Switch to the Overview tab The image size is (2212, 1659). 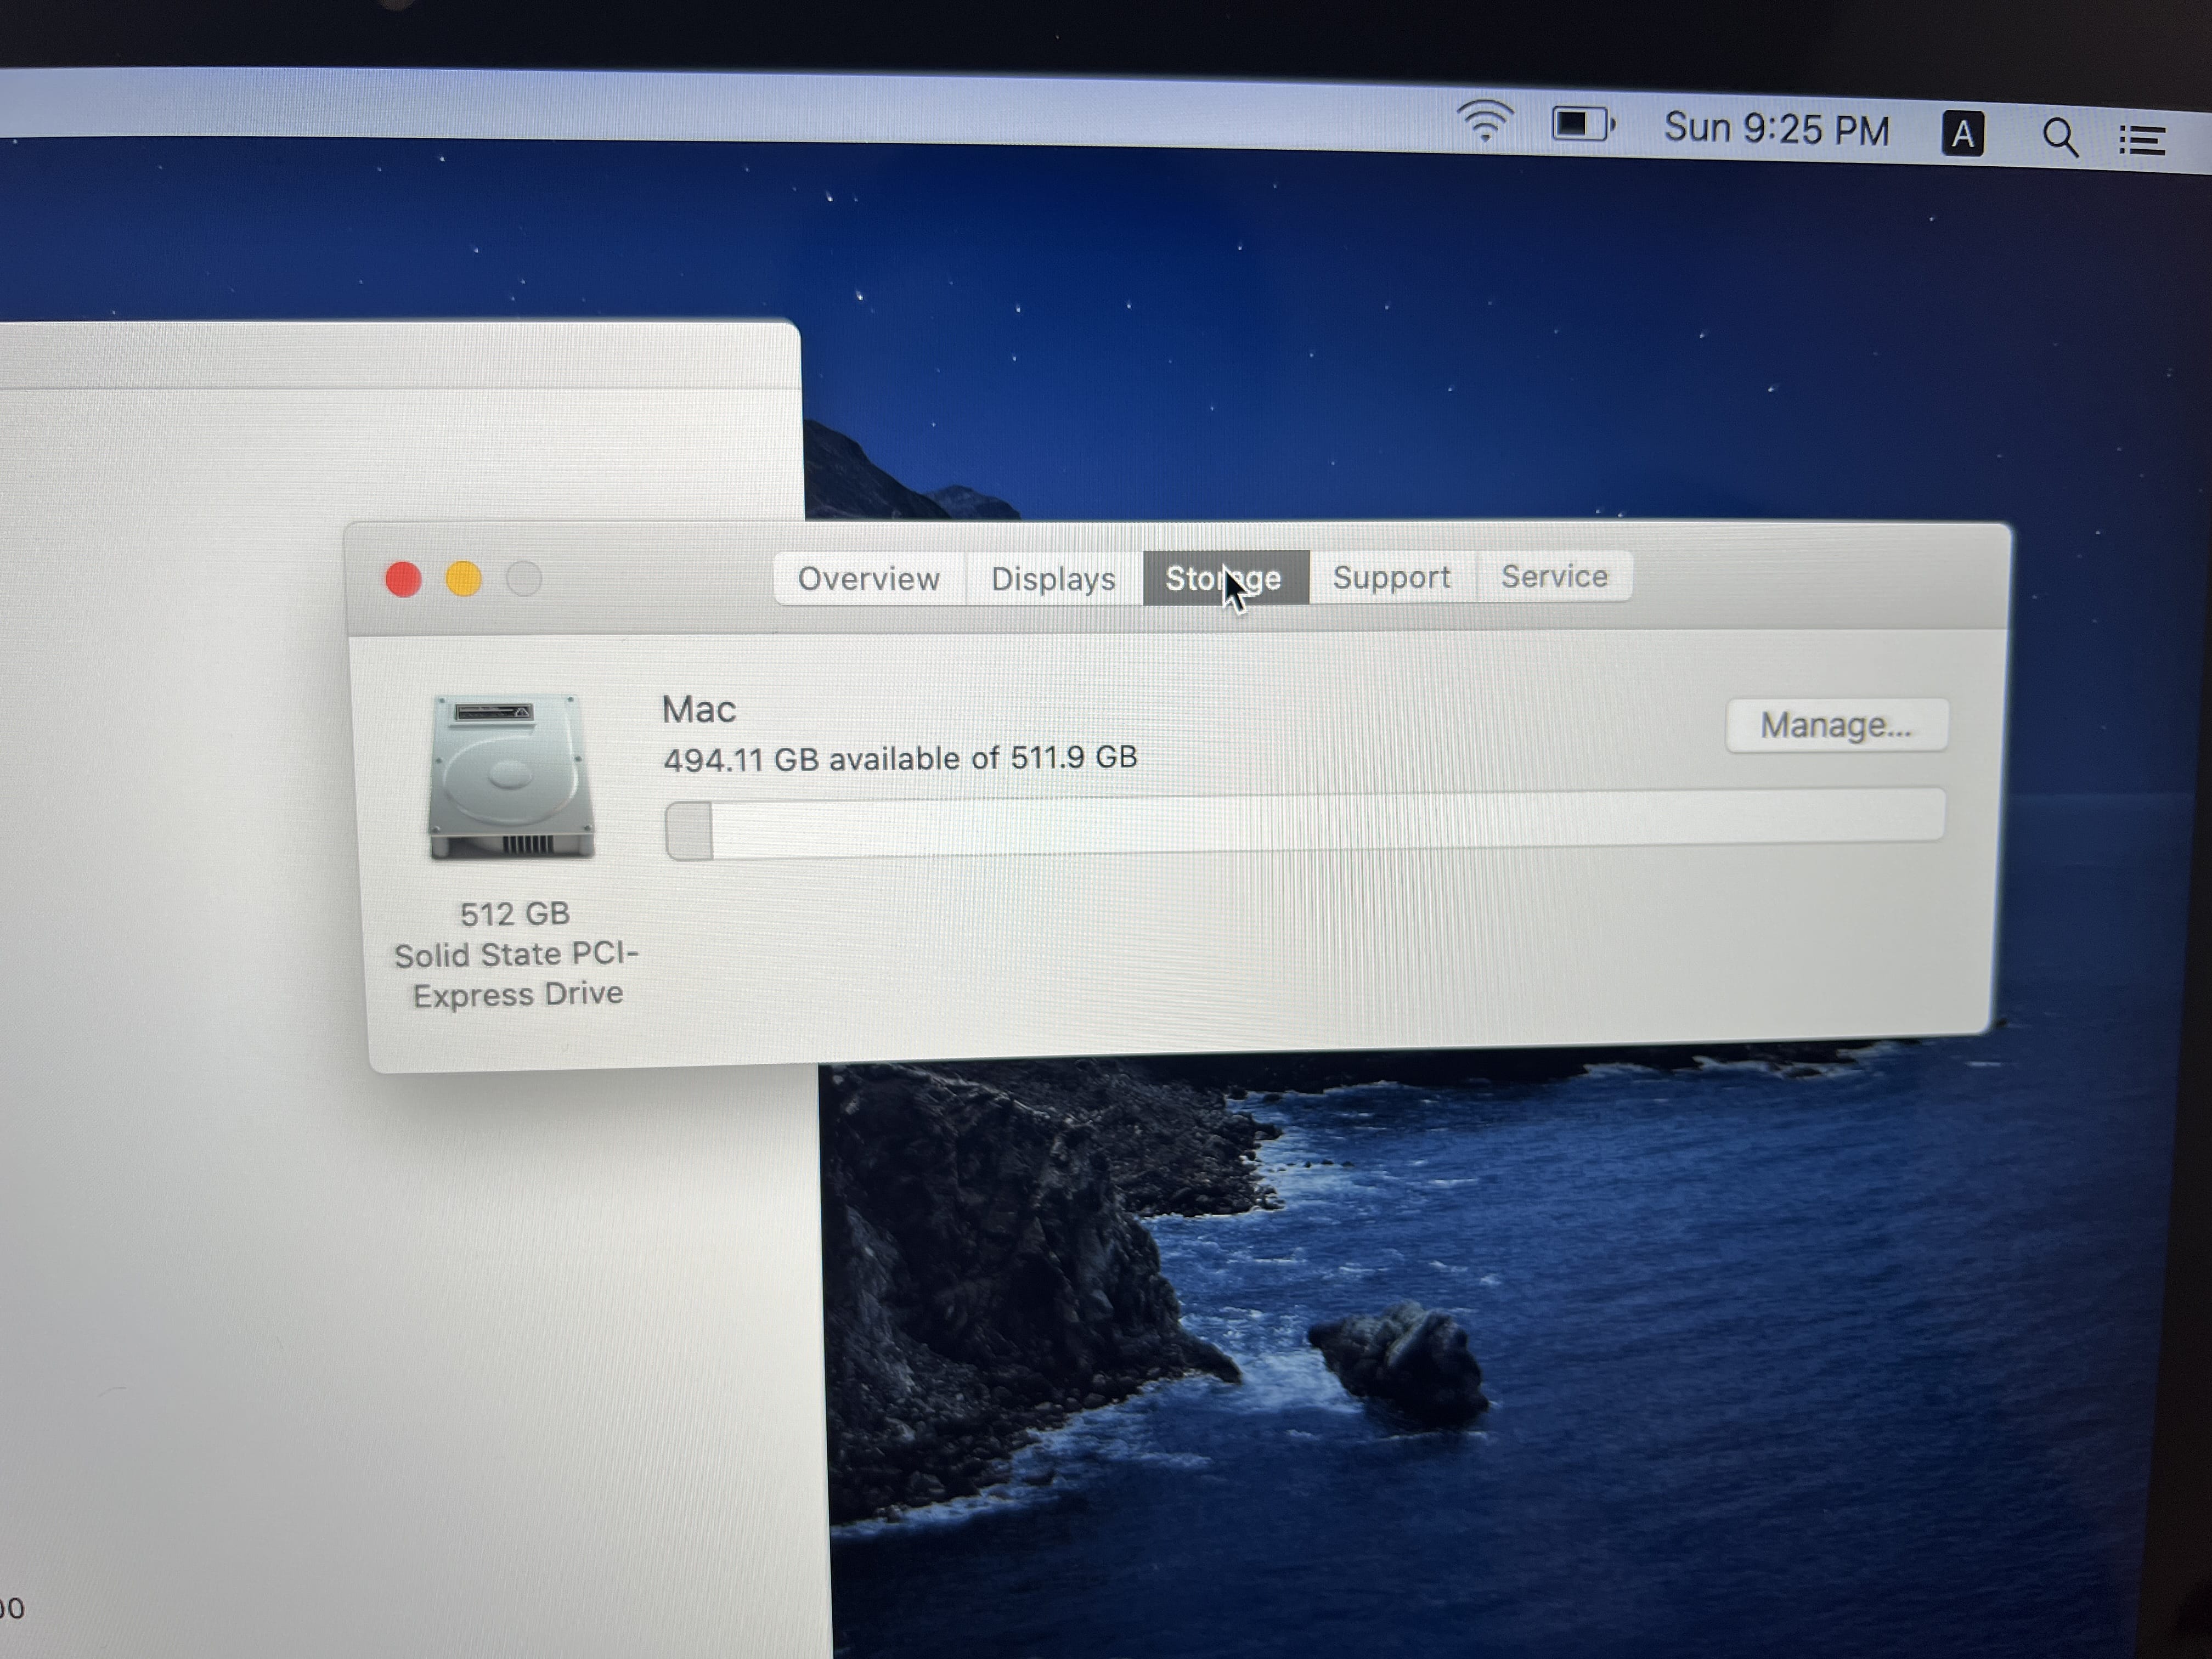pos(869,578)
